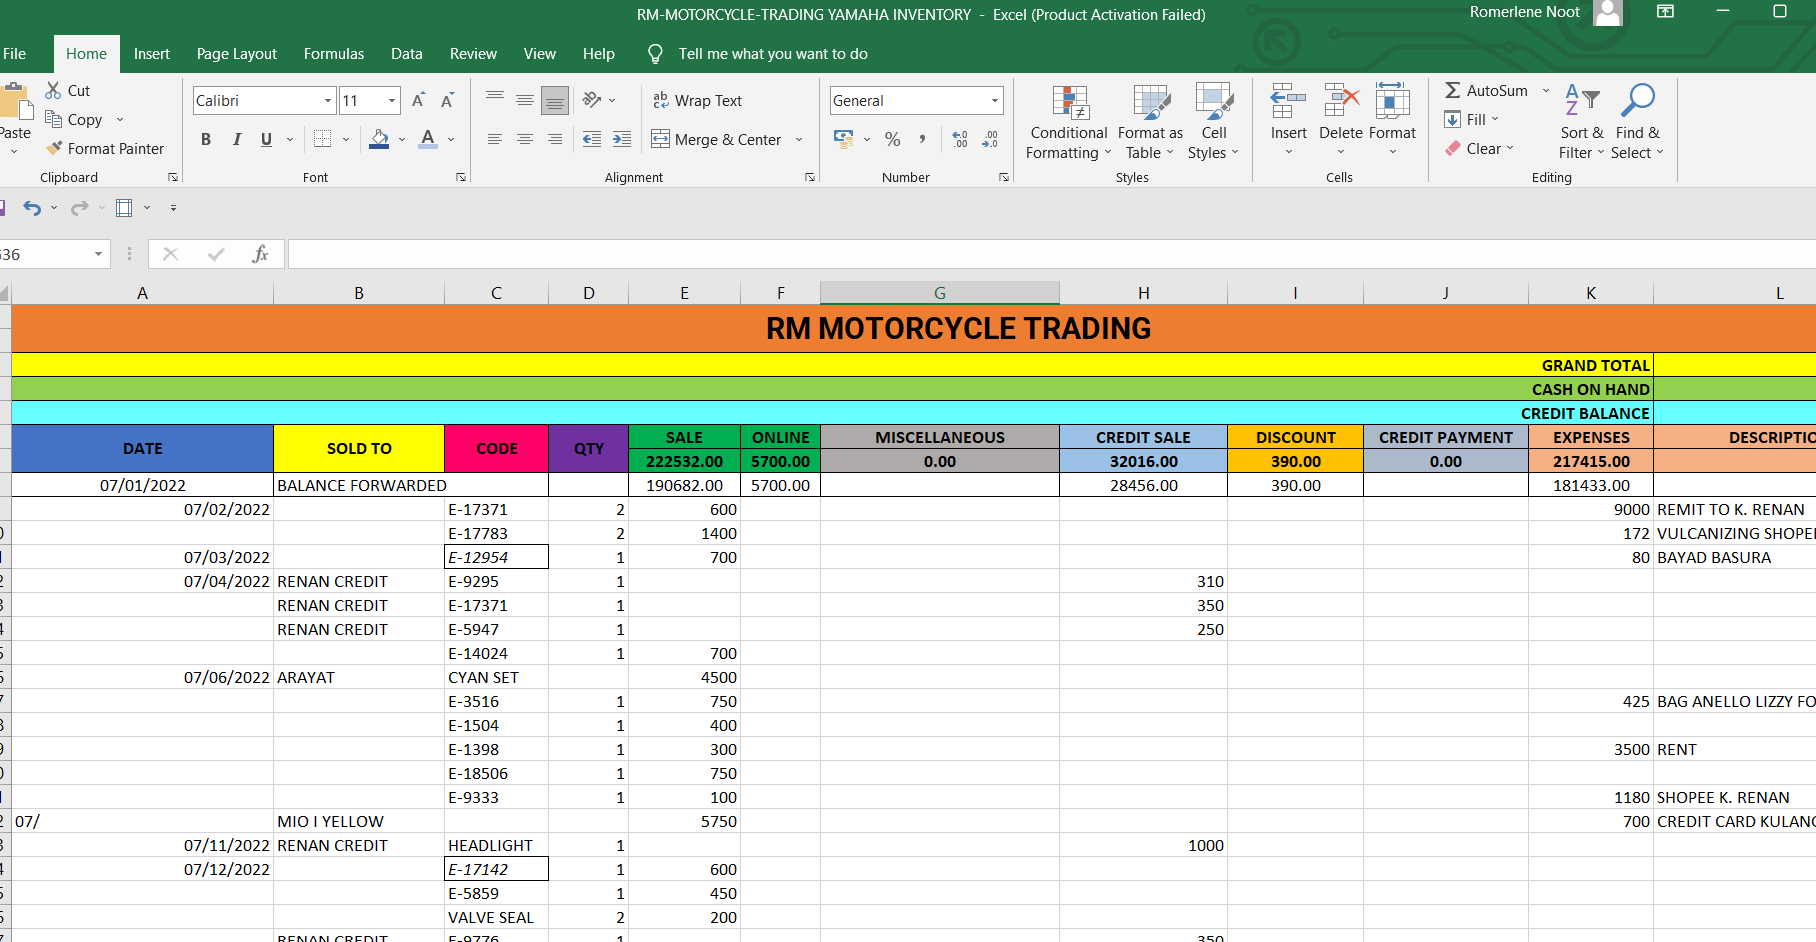This screenshot has height=942, width=1816.
Task: Select column G header
Action: coord(940,293)
